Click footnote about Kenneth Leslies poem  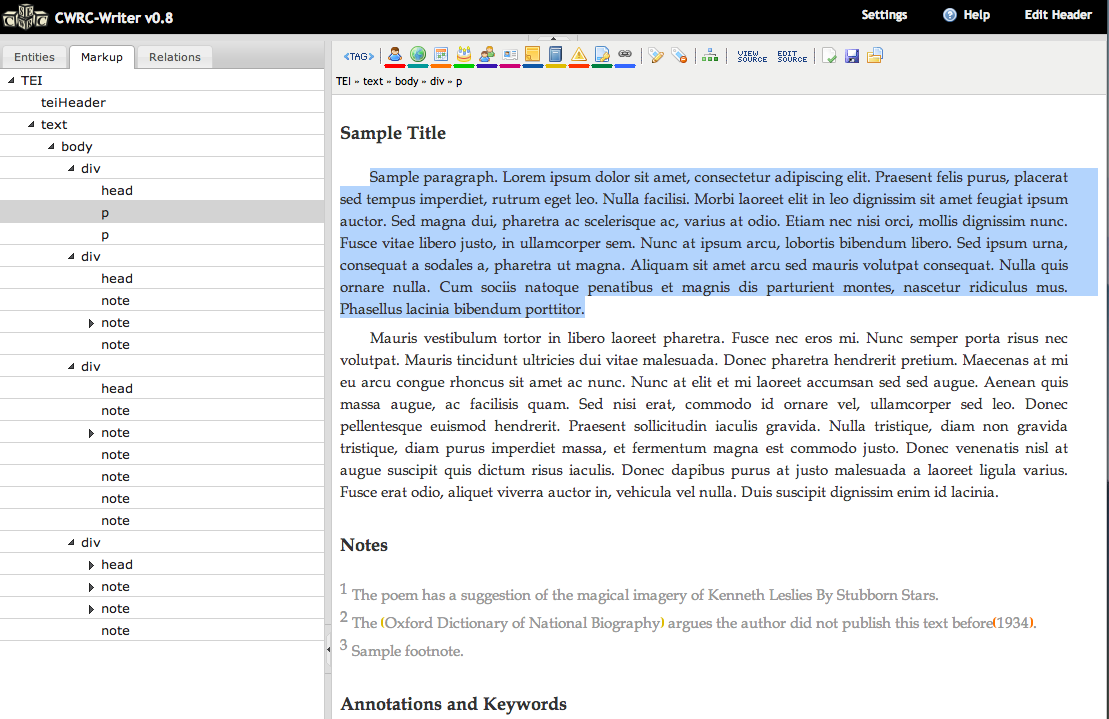(645, 595)
